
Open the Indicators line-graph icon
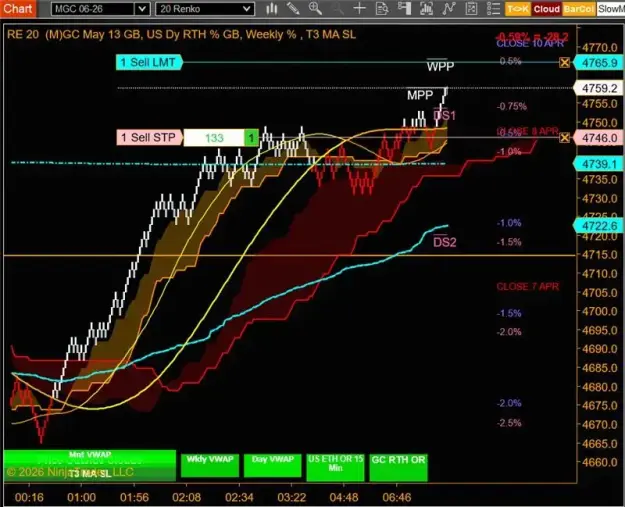click(449, 8)
